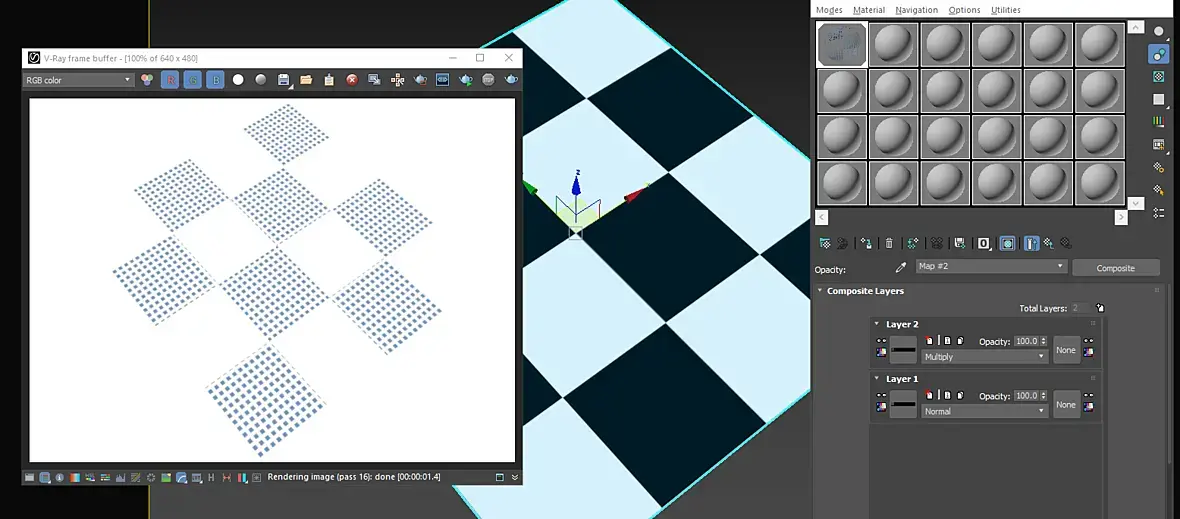Click the track mouse while rendering icon
Viewport: 1180px width, 519px height.
pos(397,79)
